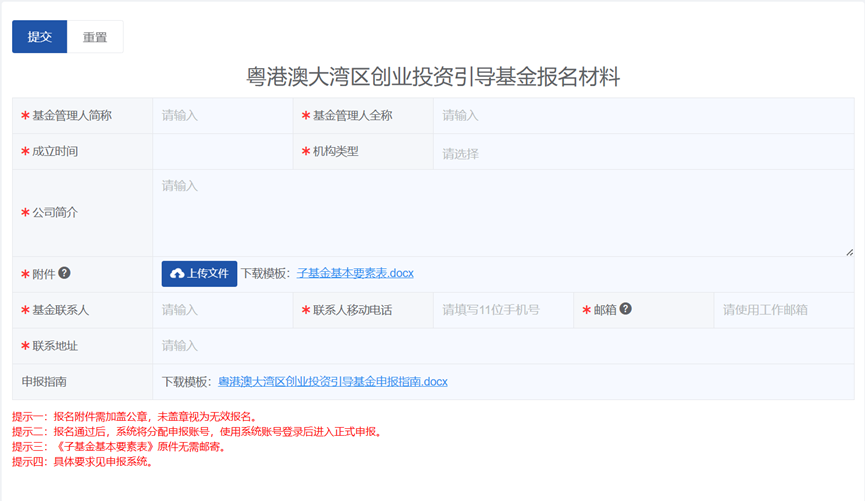Focus the 基金管理人全称 text field
This screenshot has height=501, width=865.
pyautogui.click(x=643, y=116)
